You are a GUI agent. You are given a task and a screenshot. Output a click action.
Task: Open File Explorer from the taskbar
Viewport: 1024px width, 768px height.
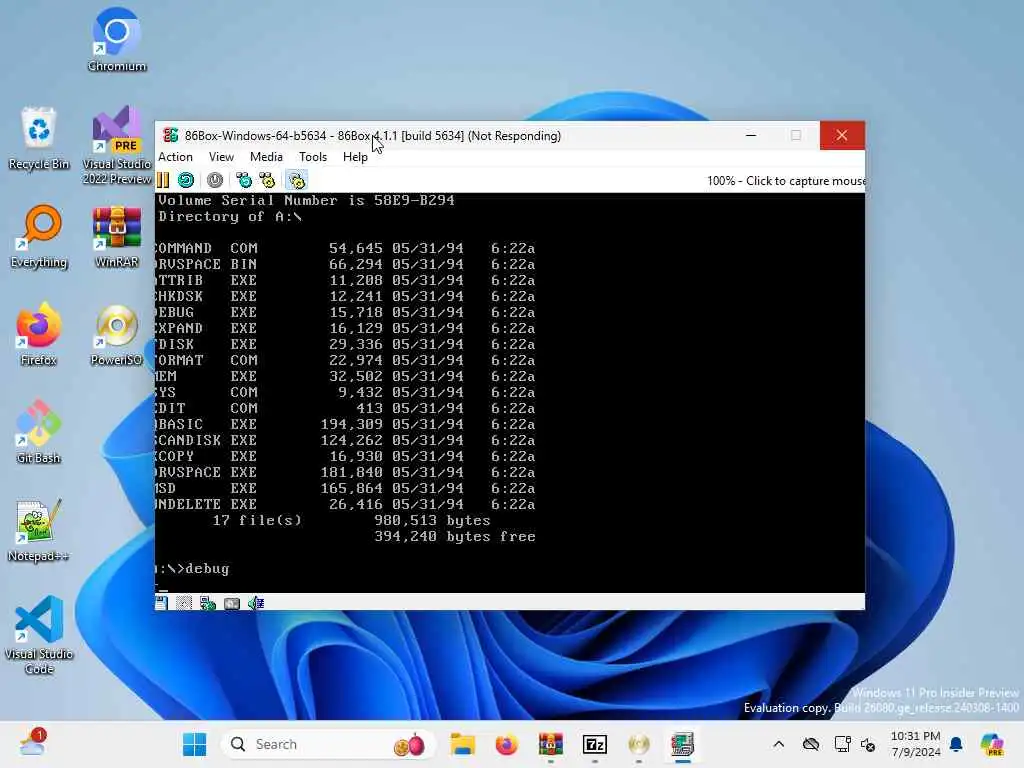[462, 744]
